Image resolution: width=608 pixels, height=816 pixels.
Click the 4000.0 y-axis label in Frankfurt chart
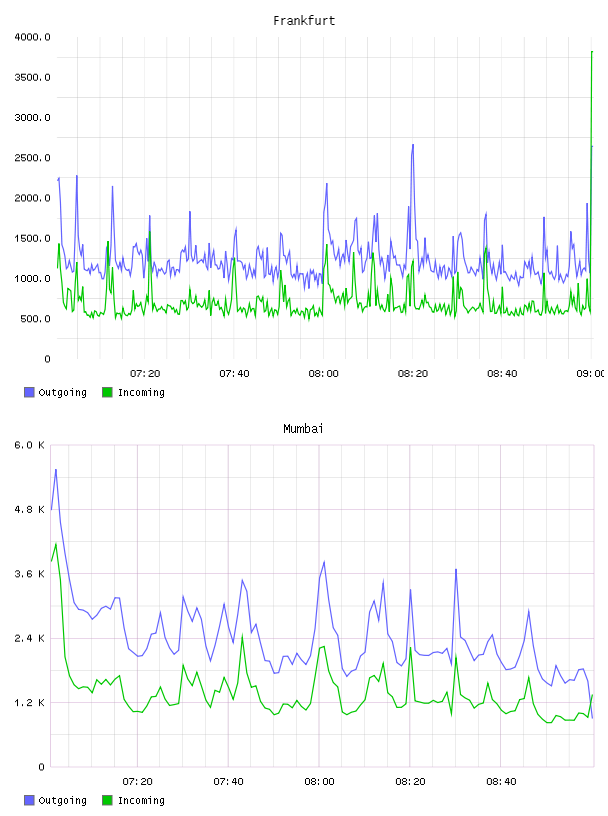point(33,37)
